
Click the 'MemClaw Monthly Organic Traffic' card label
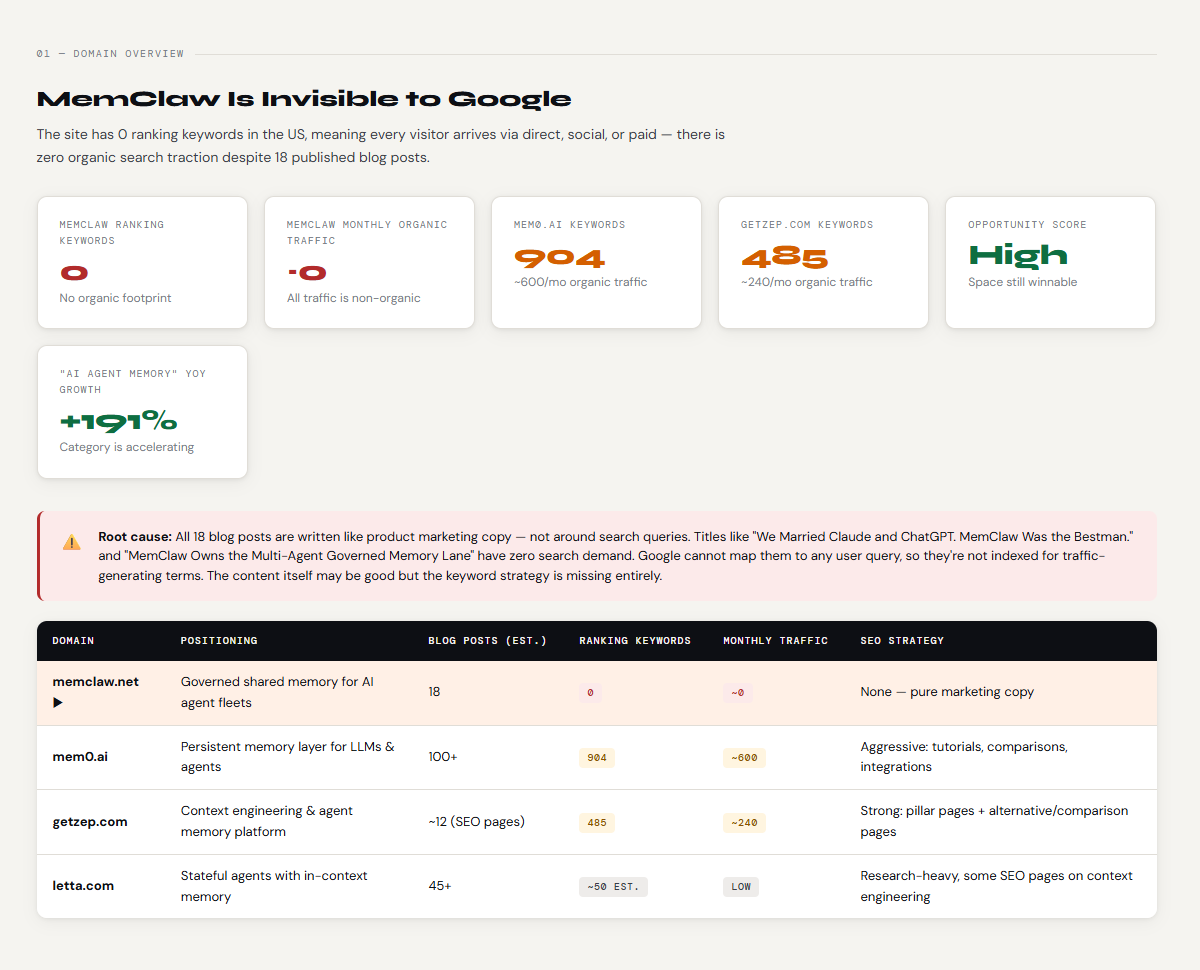[x=367, y=233]
